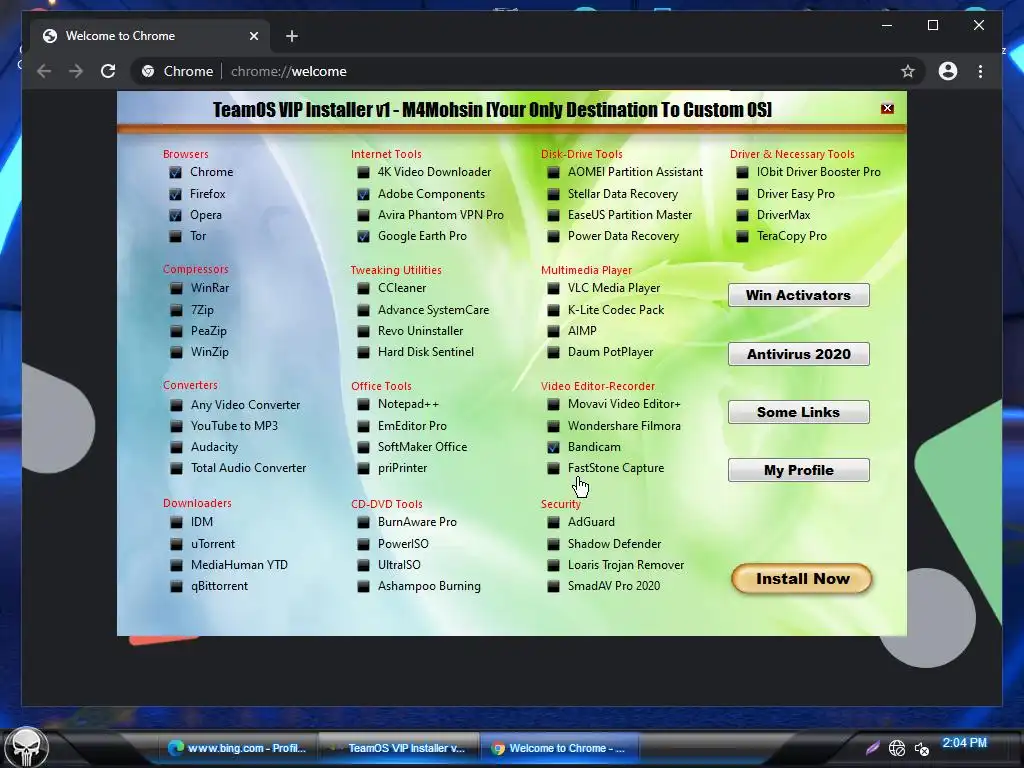Tick VLC Media Player checkbox

point(553,288)
